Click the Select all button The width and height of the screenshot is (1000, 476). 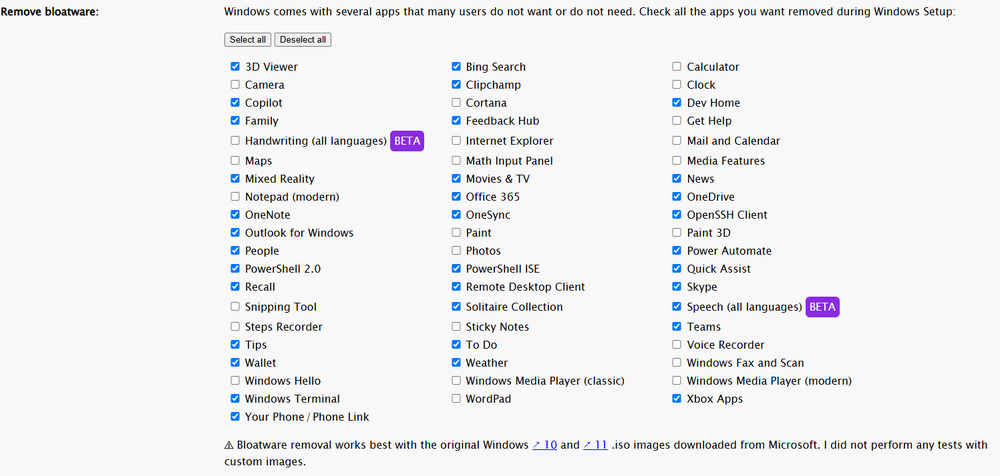(x=248, y=40)
